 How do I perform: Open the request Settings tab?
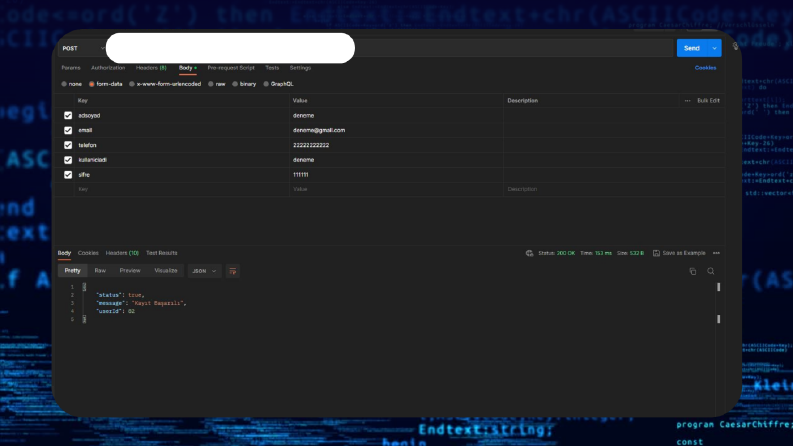point(300,68)
